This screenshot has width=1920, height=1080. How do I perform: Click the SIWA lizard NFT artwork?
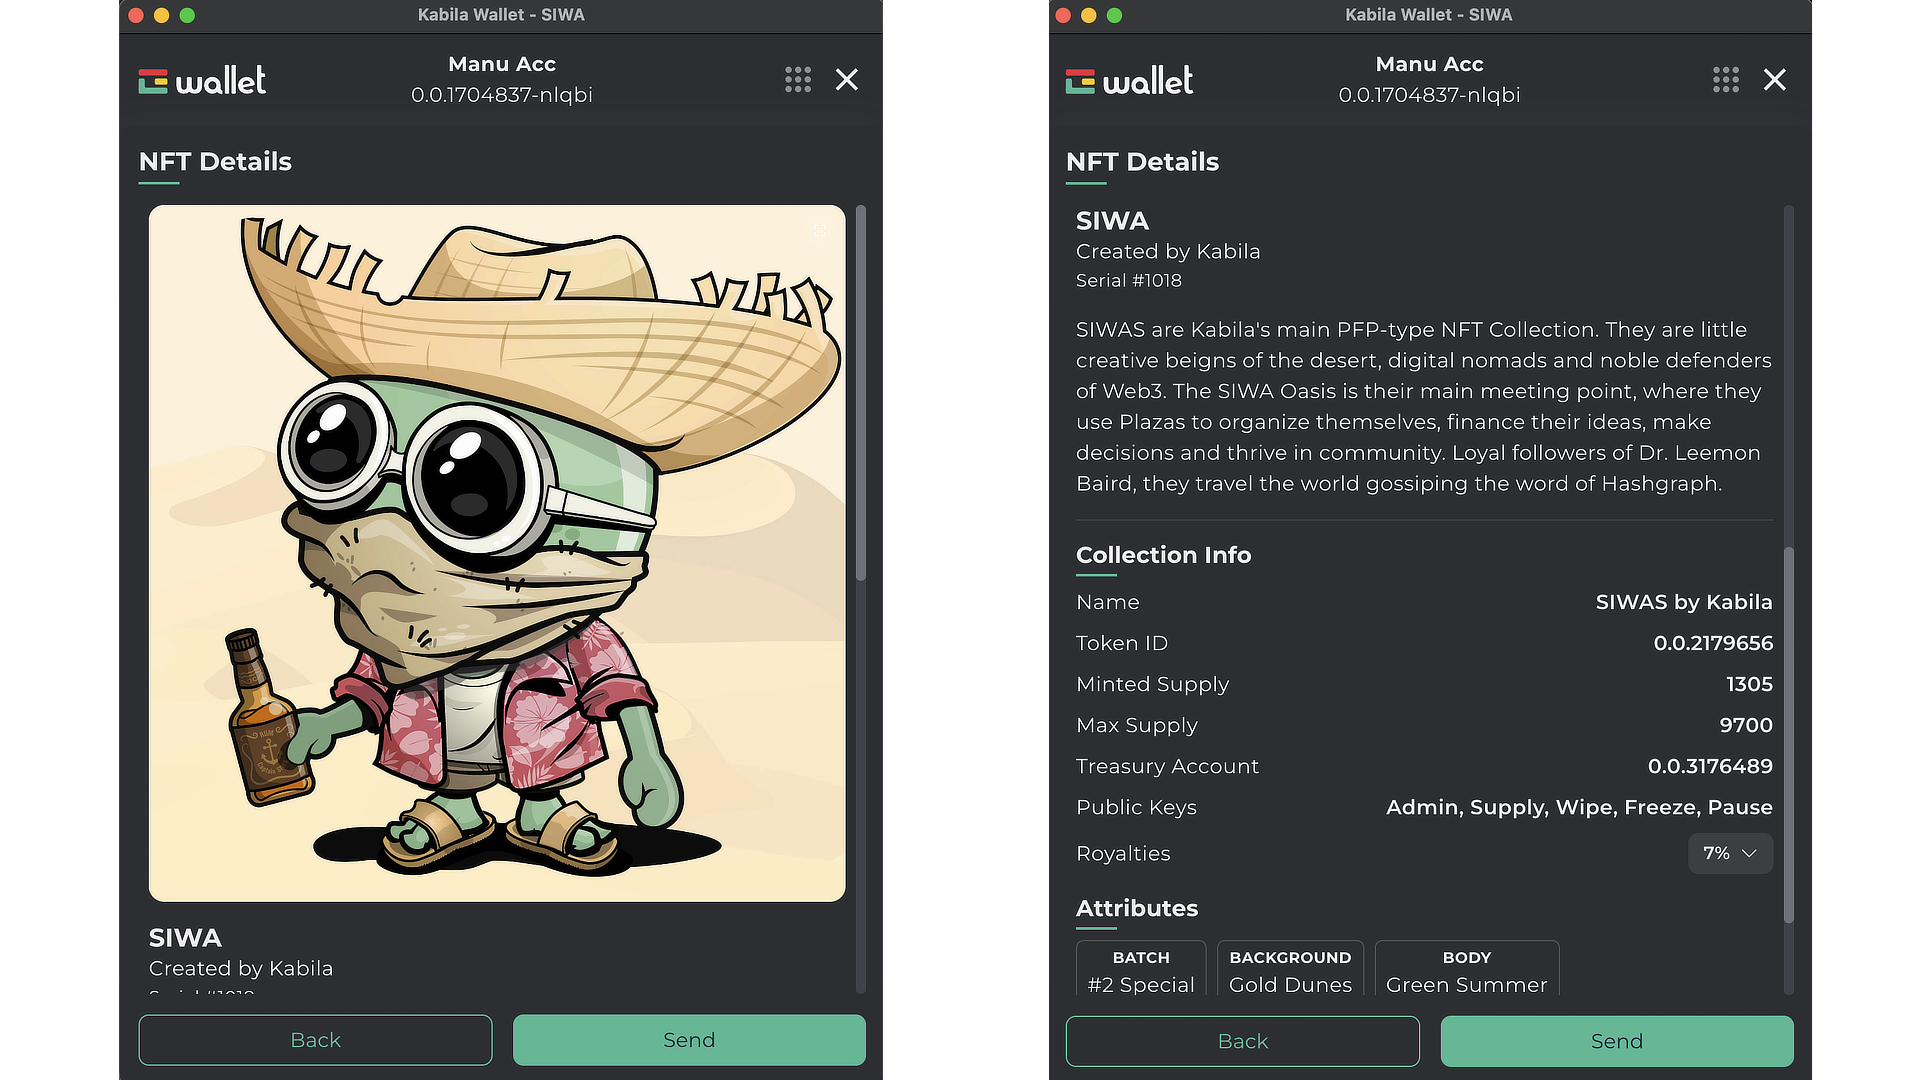click(497, 553)
